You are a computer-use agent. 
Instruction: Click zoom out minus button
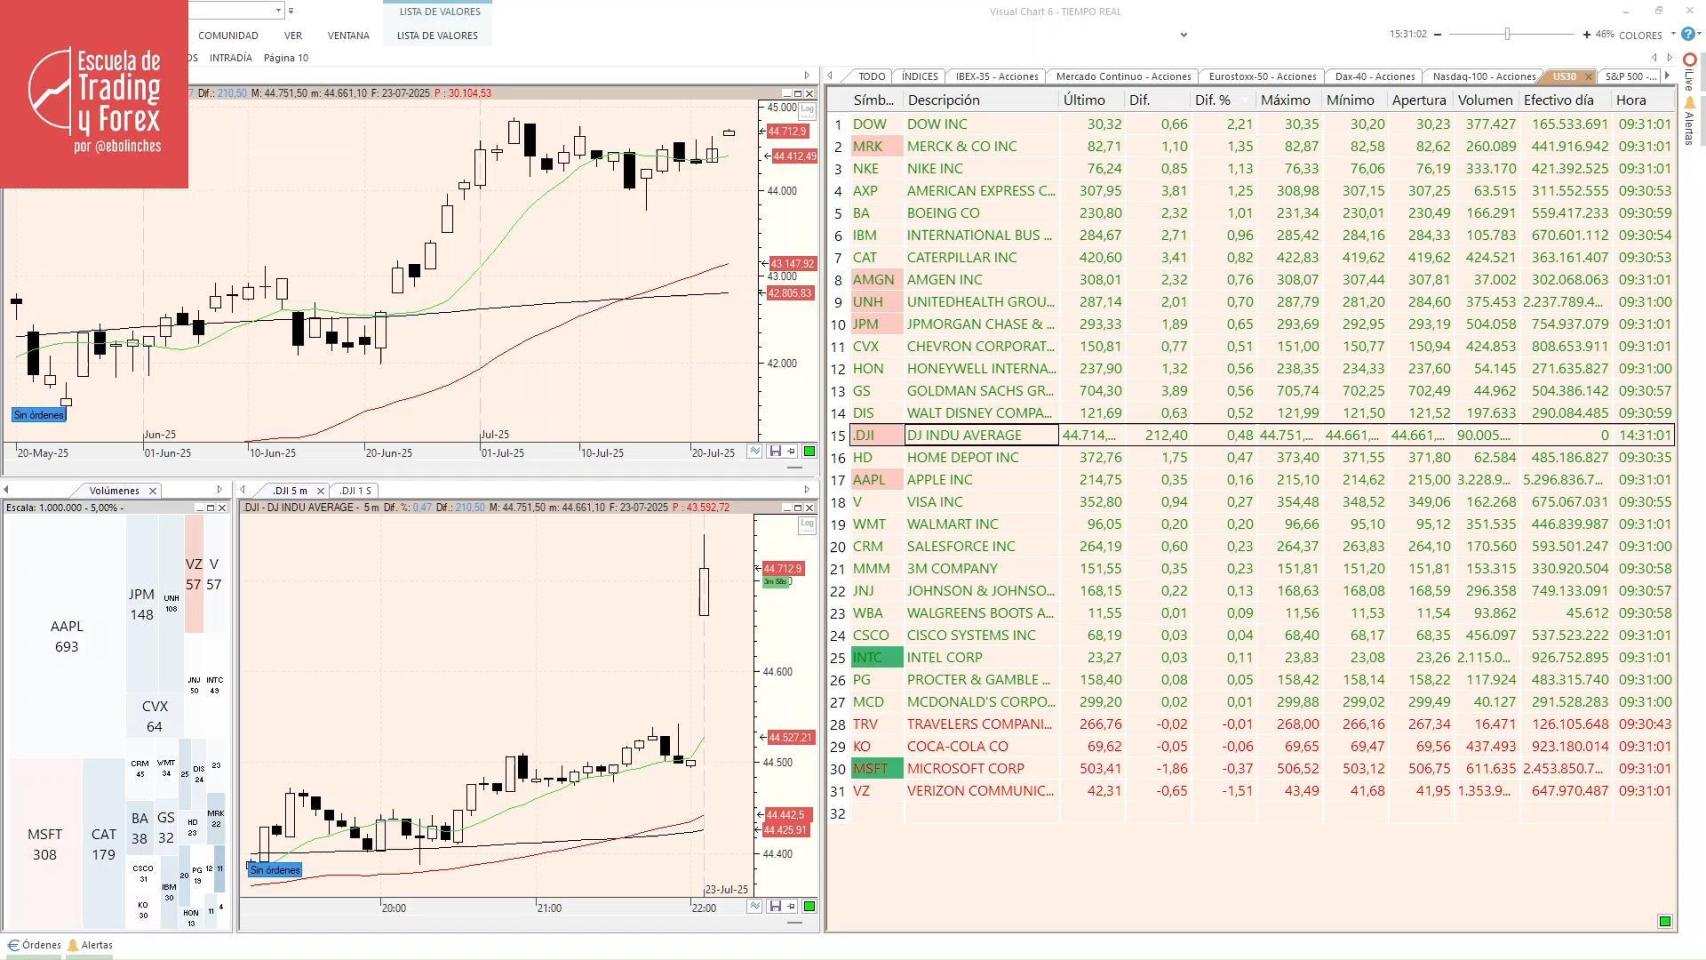point(1438,34)
